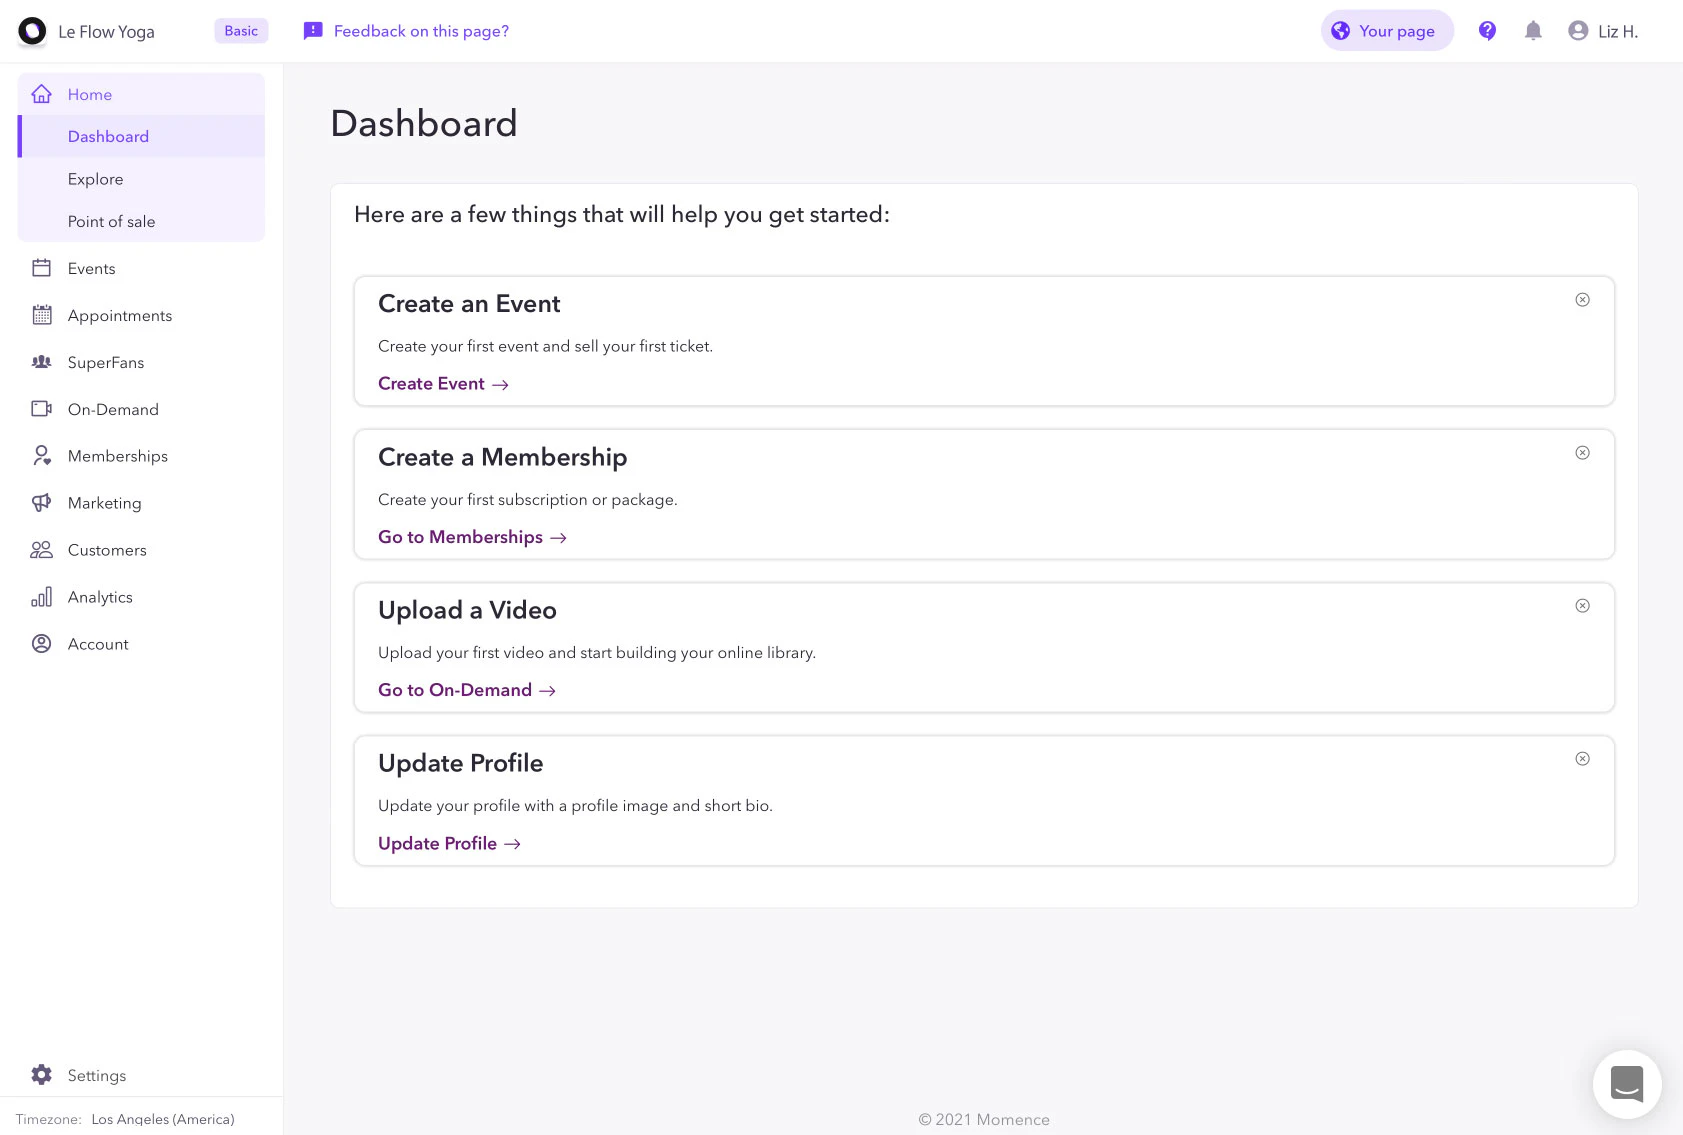Select the Appointments icon
1683x1135 pixels.
point(41,315)
